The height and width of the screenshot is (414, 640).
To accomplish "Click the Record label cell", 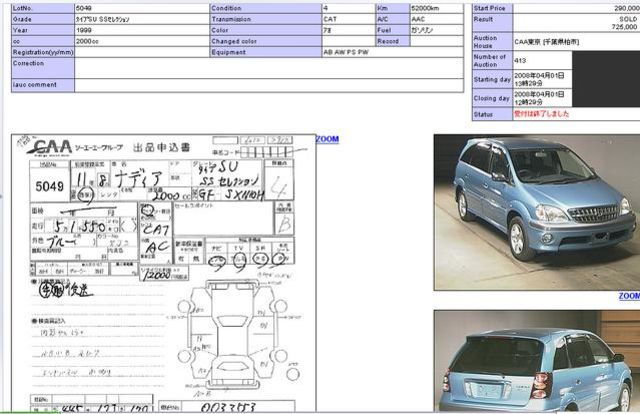I will [x=392, y=41].
